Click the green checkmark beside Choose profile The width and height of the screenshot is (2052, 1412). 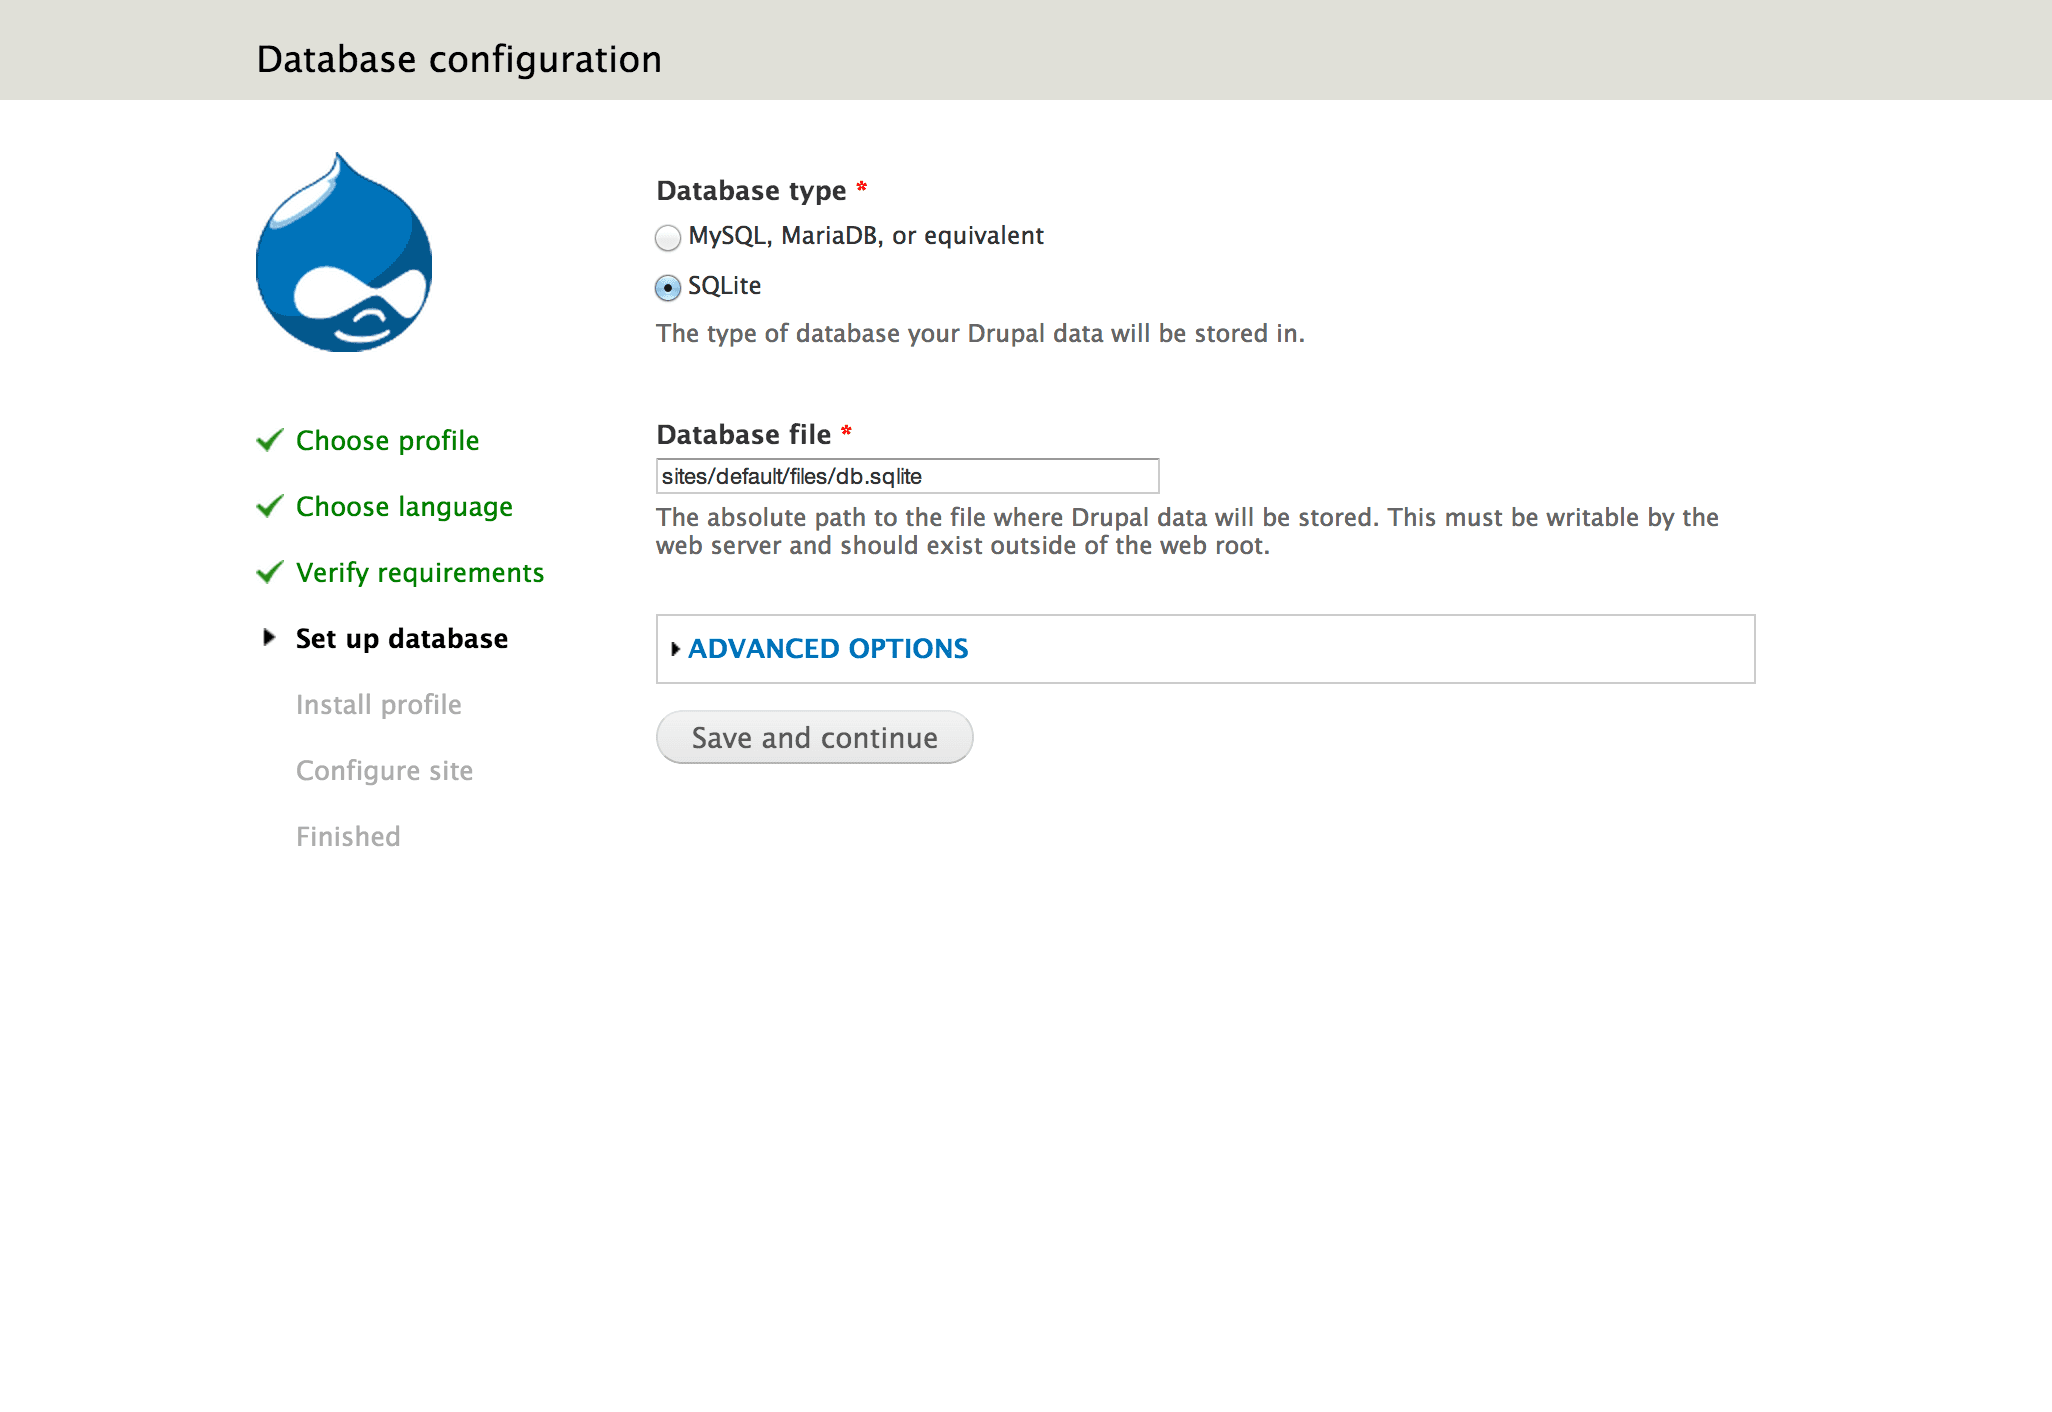click(x=270, y=440)
